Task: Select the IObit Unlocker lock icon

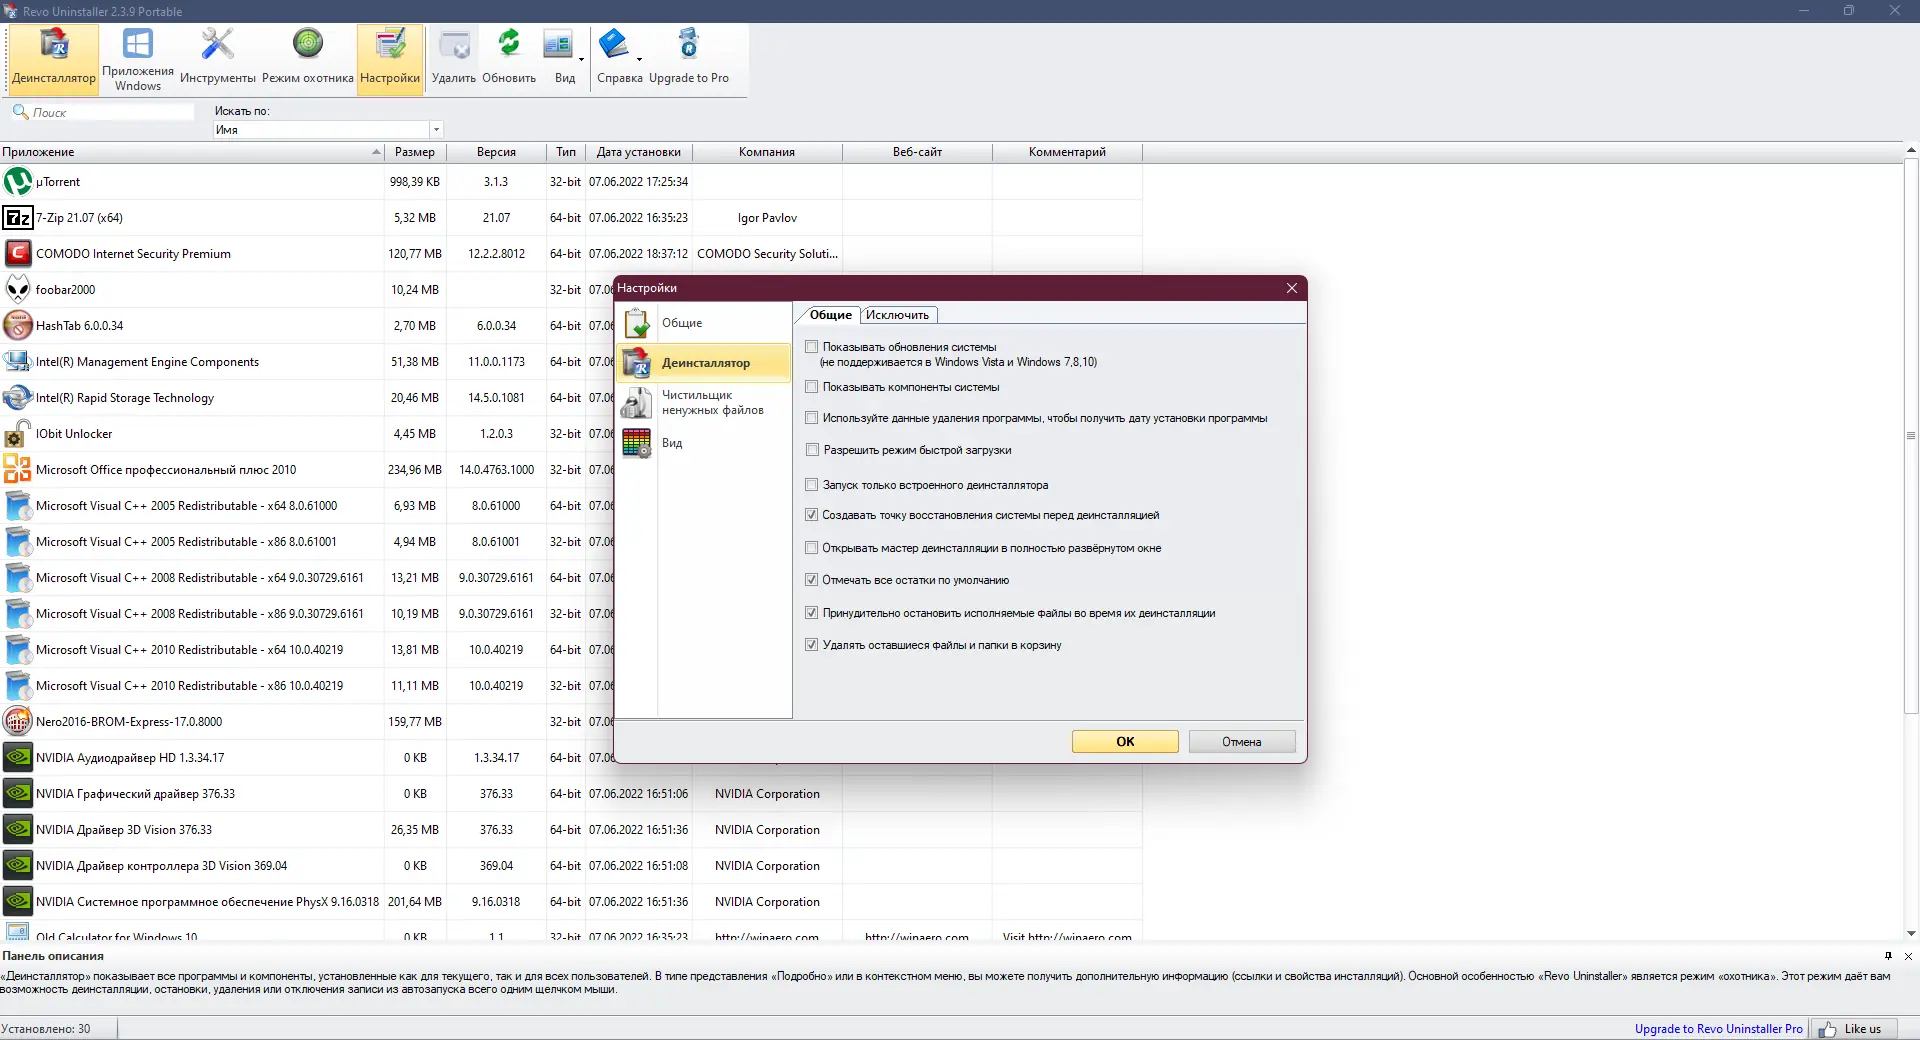Action: (18, 434)
